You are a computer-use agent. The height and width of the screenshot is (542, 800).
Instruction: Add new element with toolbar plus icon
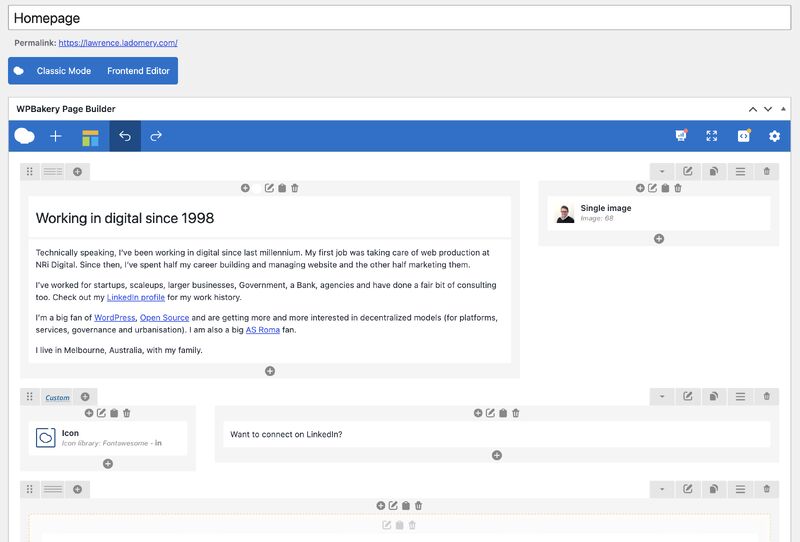pos(56,136)
